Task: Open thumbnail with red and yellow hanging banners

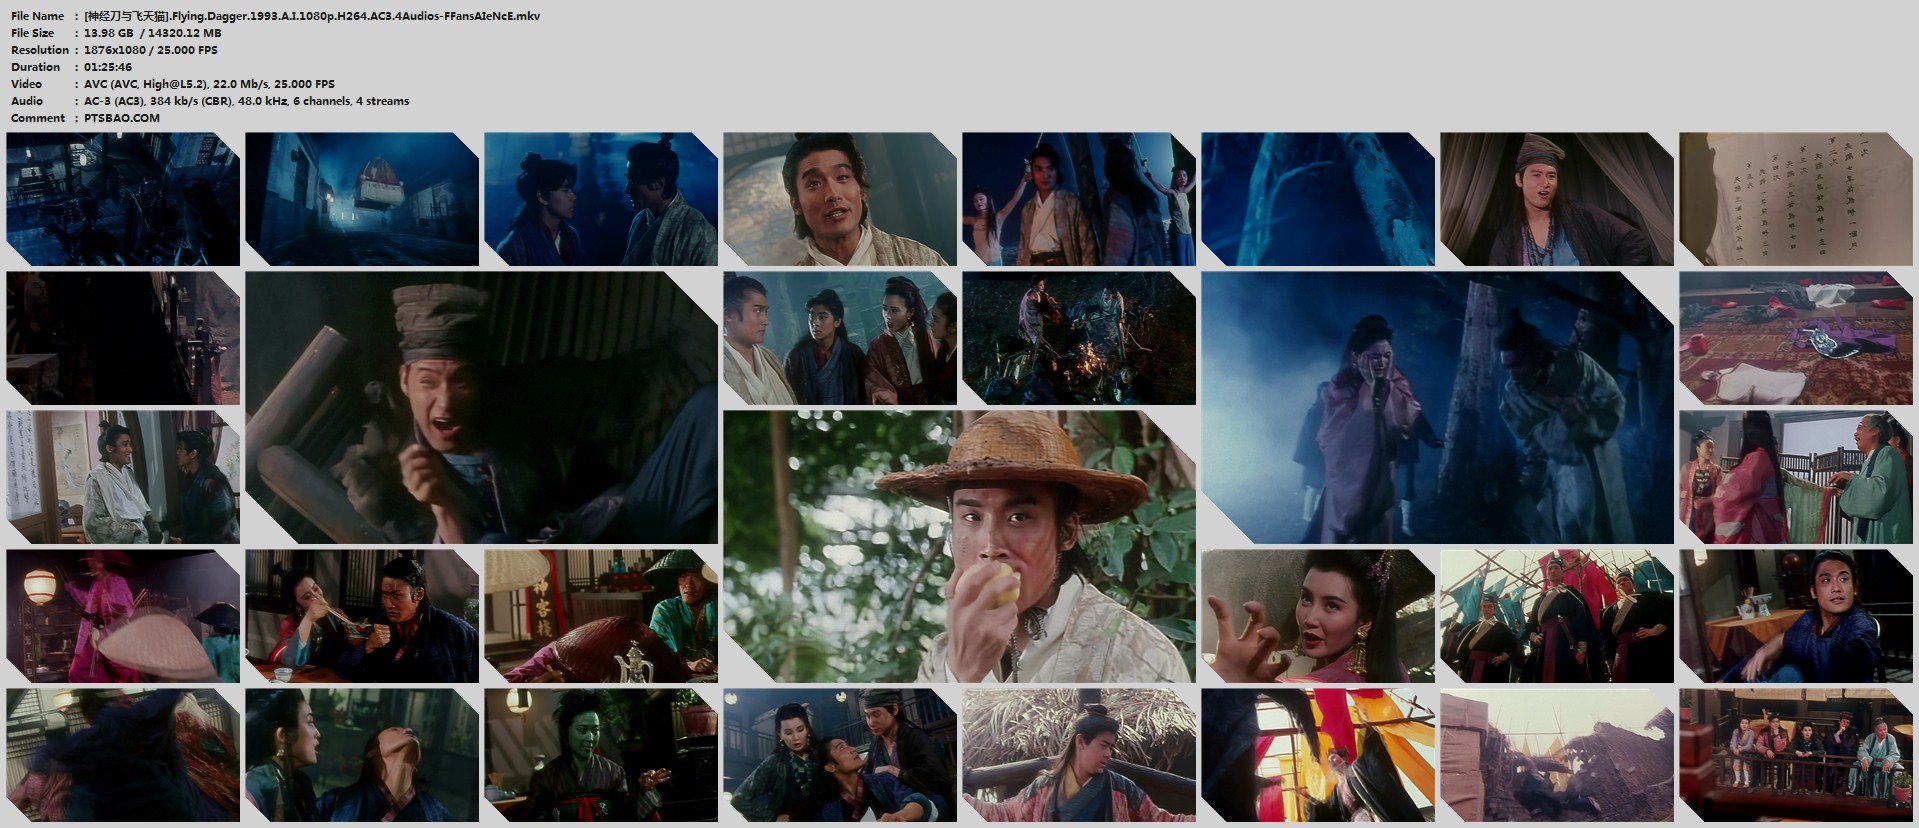Action: pyautogui.click(x=1317, y=755)
